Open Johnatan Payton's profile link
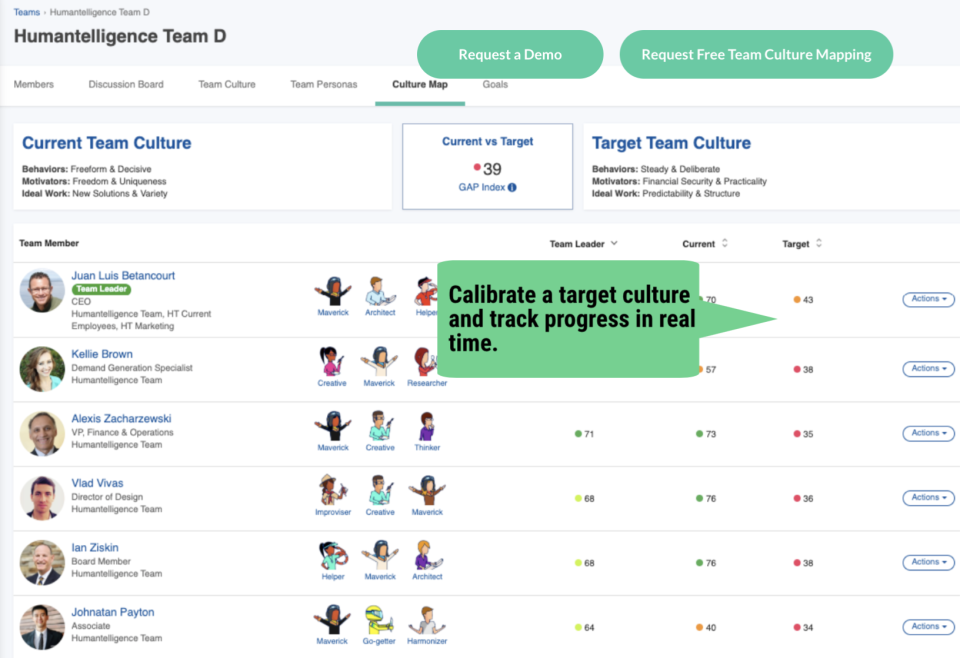Screen dimensions: 960x658 point(113,612)
